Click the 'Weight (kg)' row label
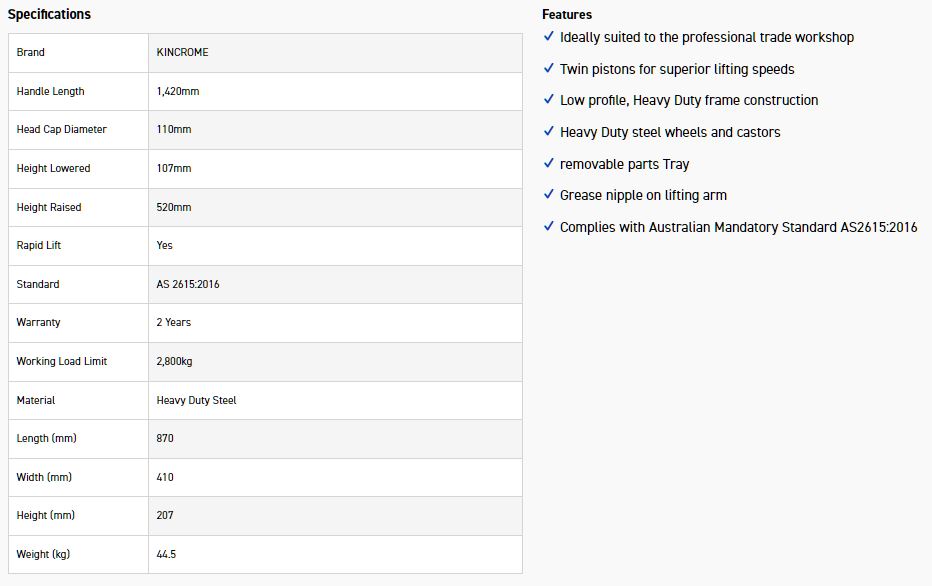The width and height of the screenshot is (932, 586). (43, 554)
